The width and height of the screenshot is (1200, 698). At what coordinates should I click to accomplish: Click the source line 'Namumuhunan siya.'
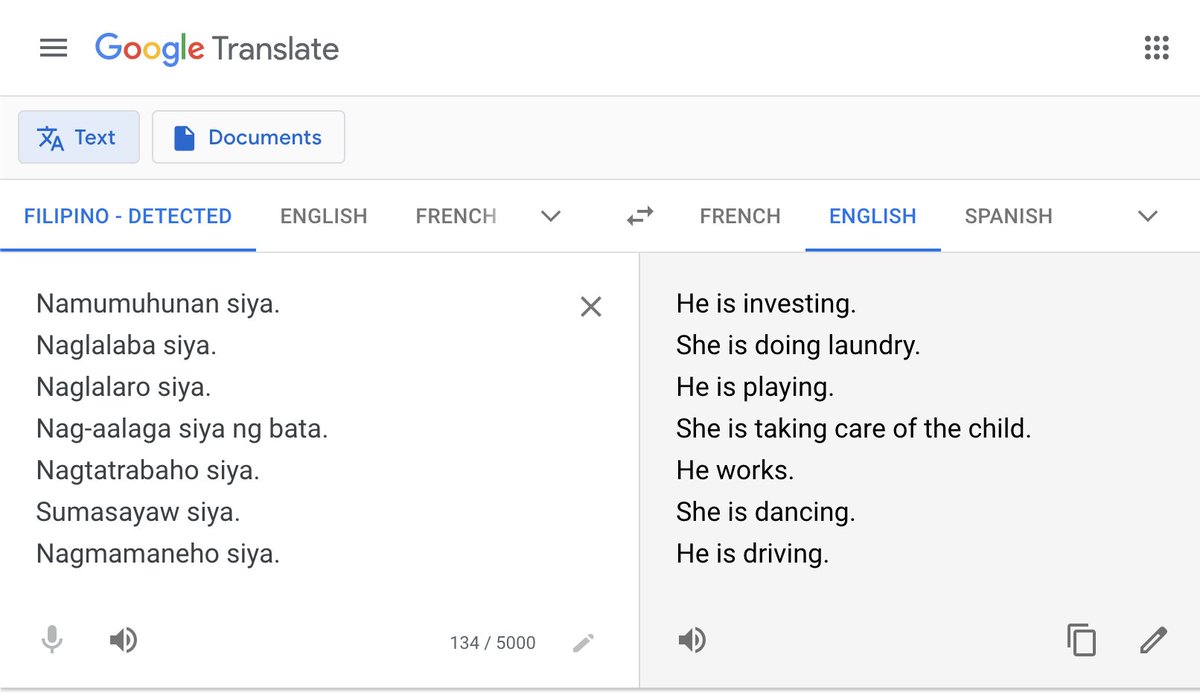tap(158, 303)
